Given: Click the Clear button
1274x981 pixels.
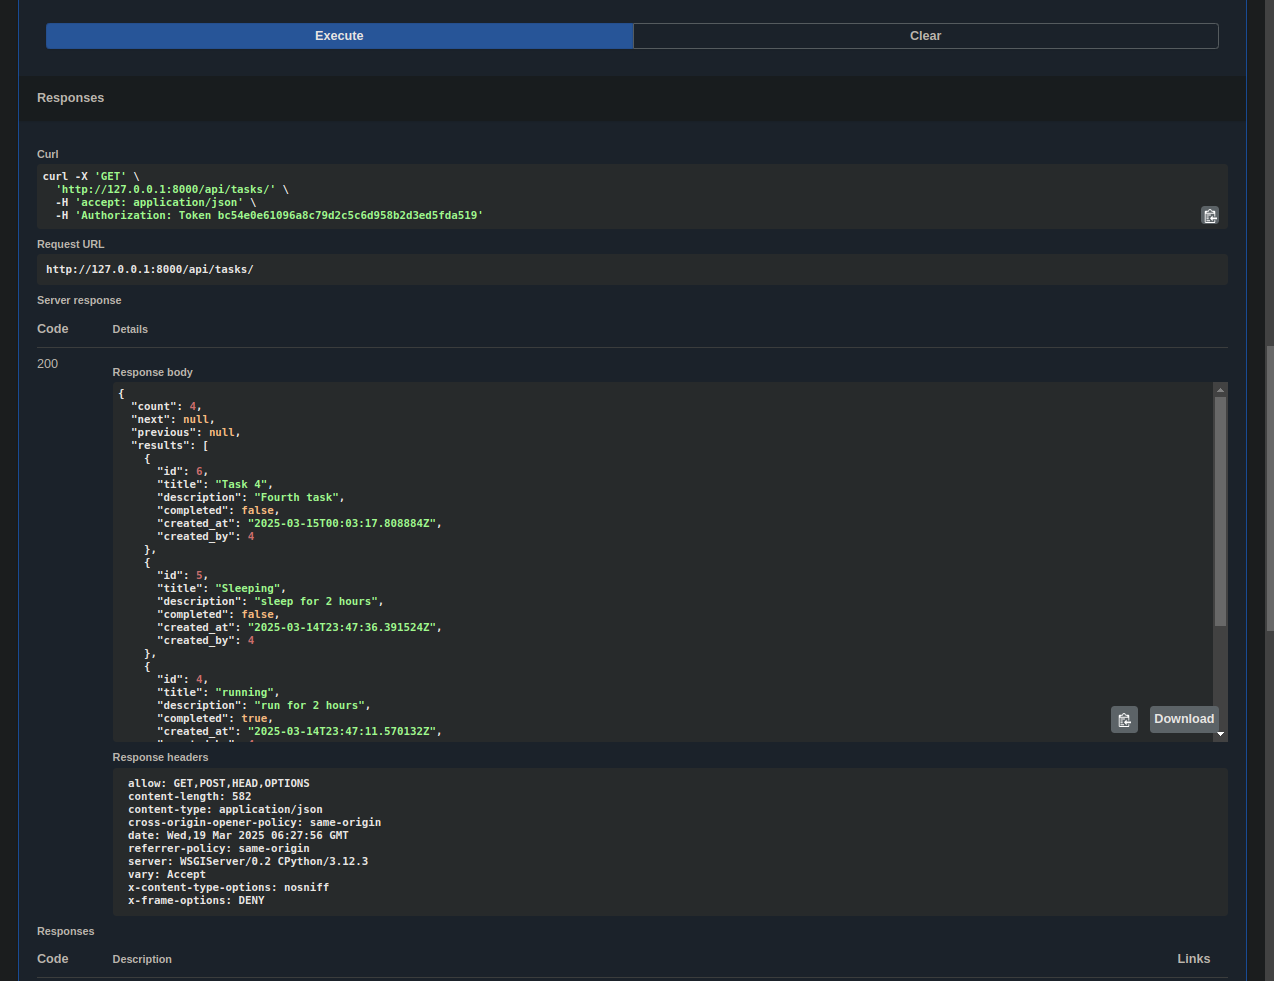Looking at the screenshot, I should pos(926,36).
